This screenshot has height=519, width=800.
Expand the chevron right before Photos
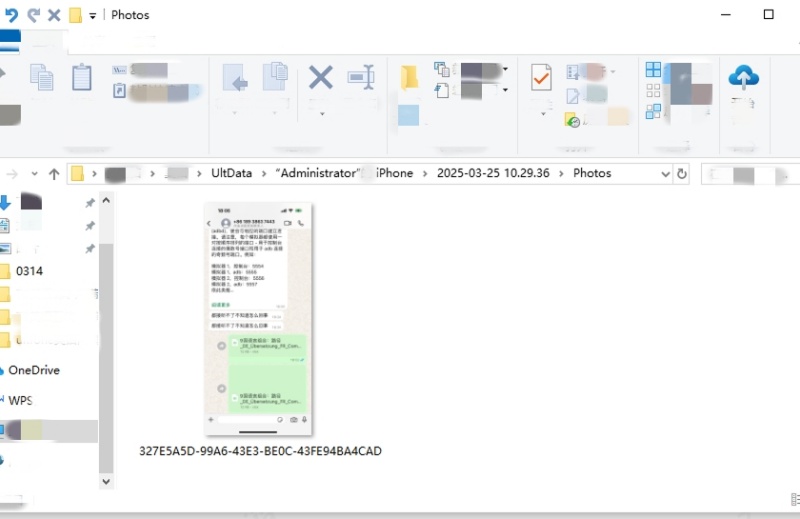561,174
